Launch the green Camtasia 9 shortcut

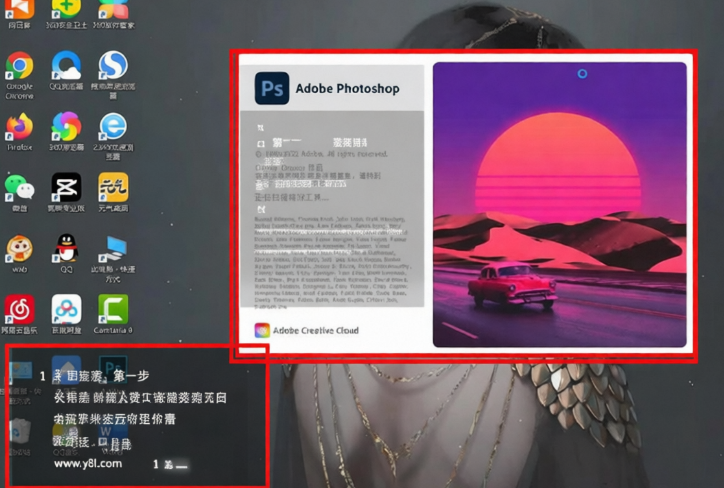[x=113, y=309]
